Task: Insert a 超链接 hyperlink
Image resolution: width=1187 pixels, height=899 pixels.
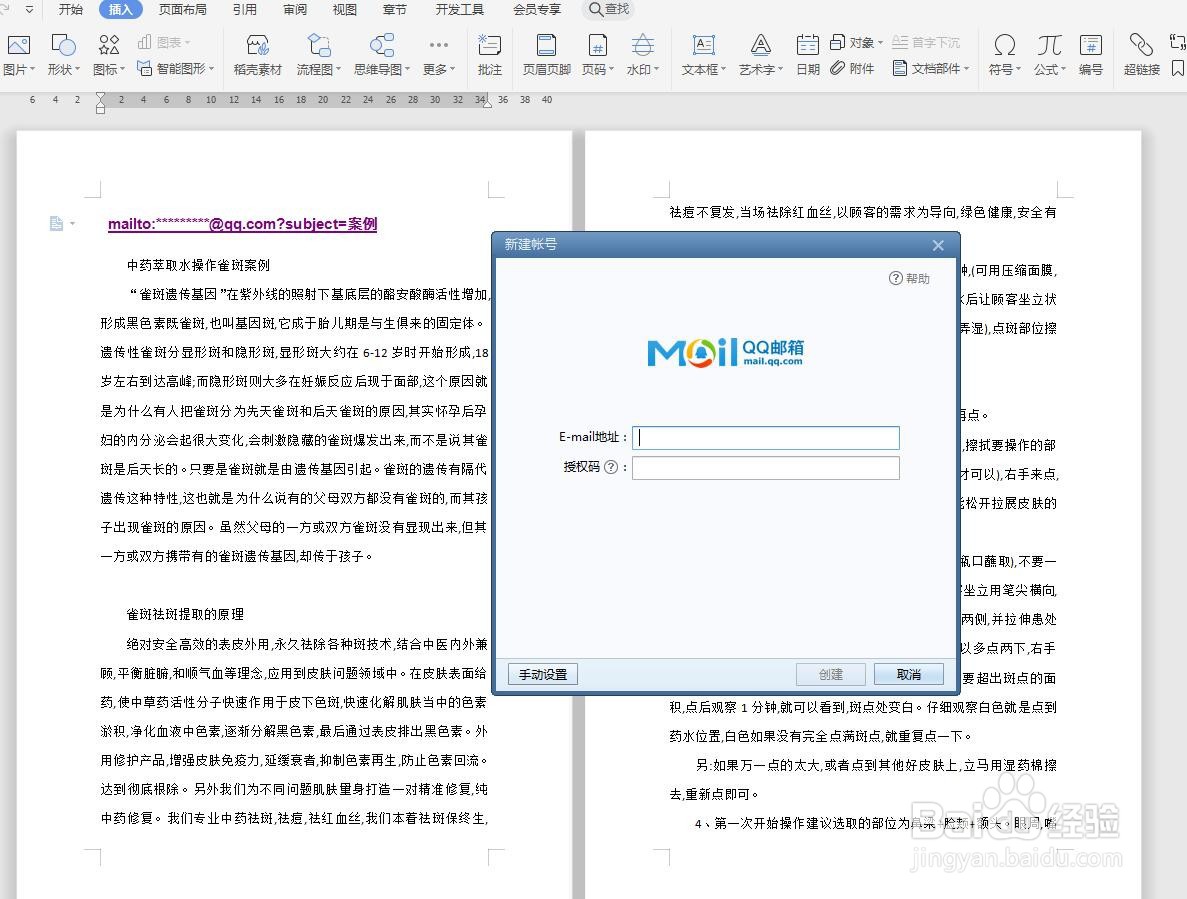Action: click(1142, 54)
